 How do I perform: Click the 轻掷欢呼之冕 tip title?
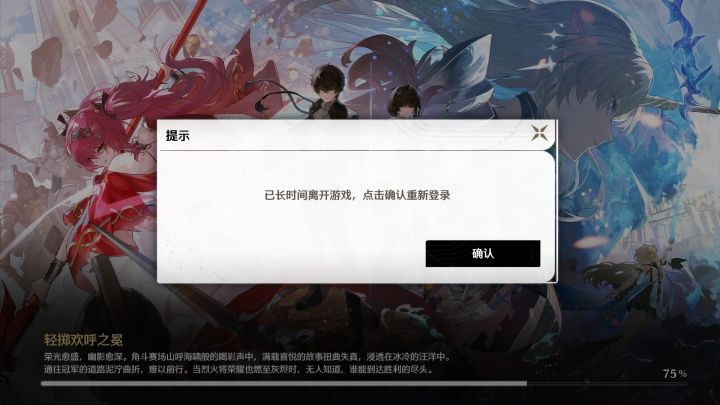tap(83, 340)
